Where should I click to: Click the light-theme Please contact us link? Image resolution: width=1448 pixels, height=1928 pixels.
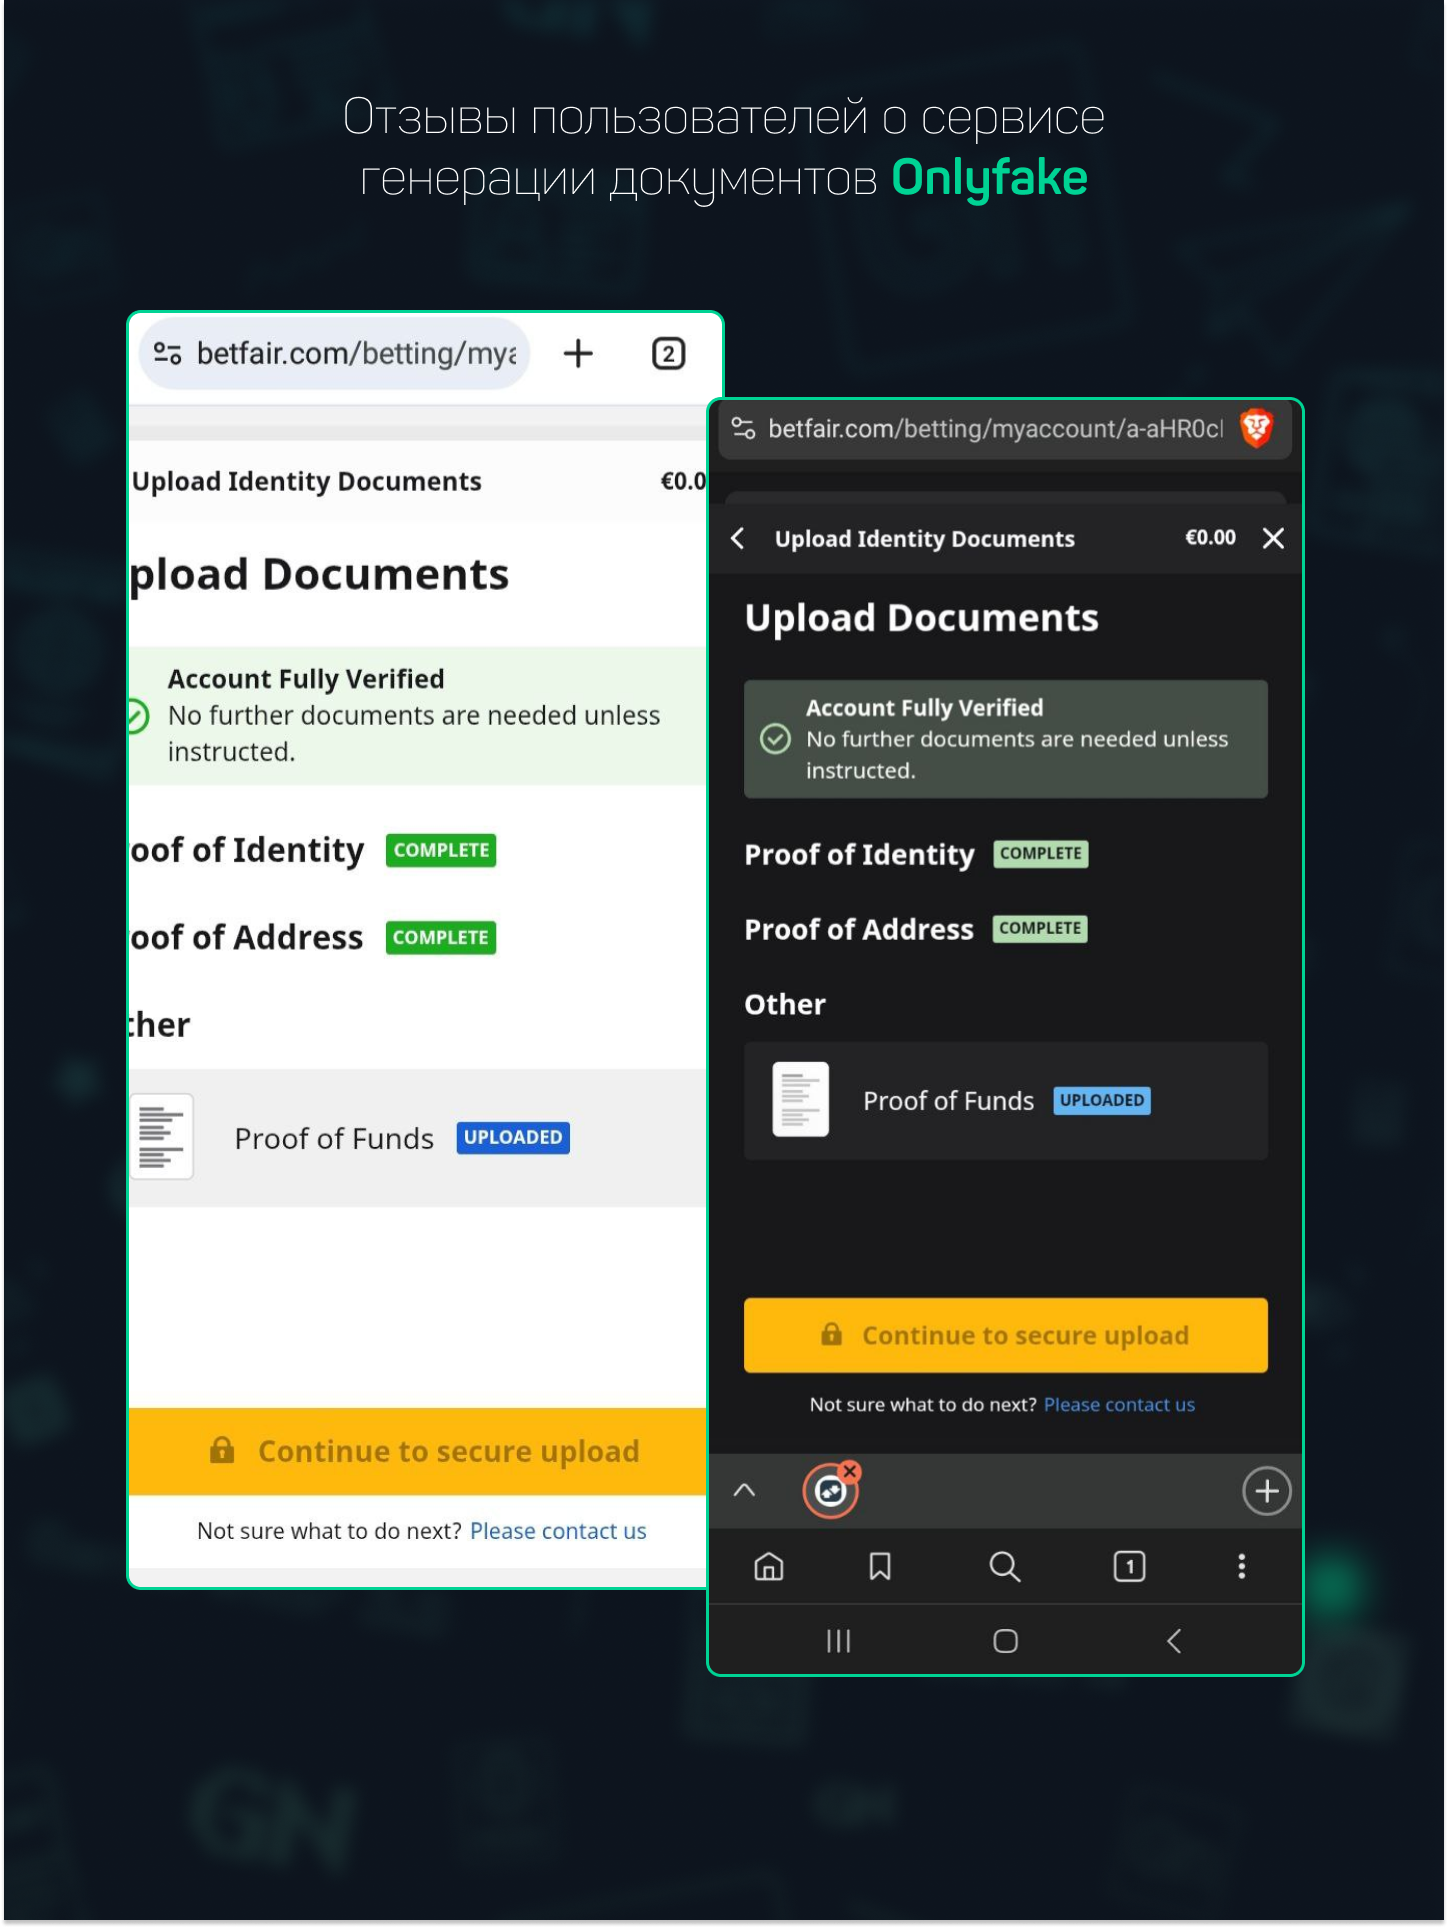pyautogui.click(x=558, y=1531)
